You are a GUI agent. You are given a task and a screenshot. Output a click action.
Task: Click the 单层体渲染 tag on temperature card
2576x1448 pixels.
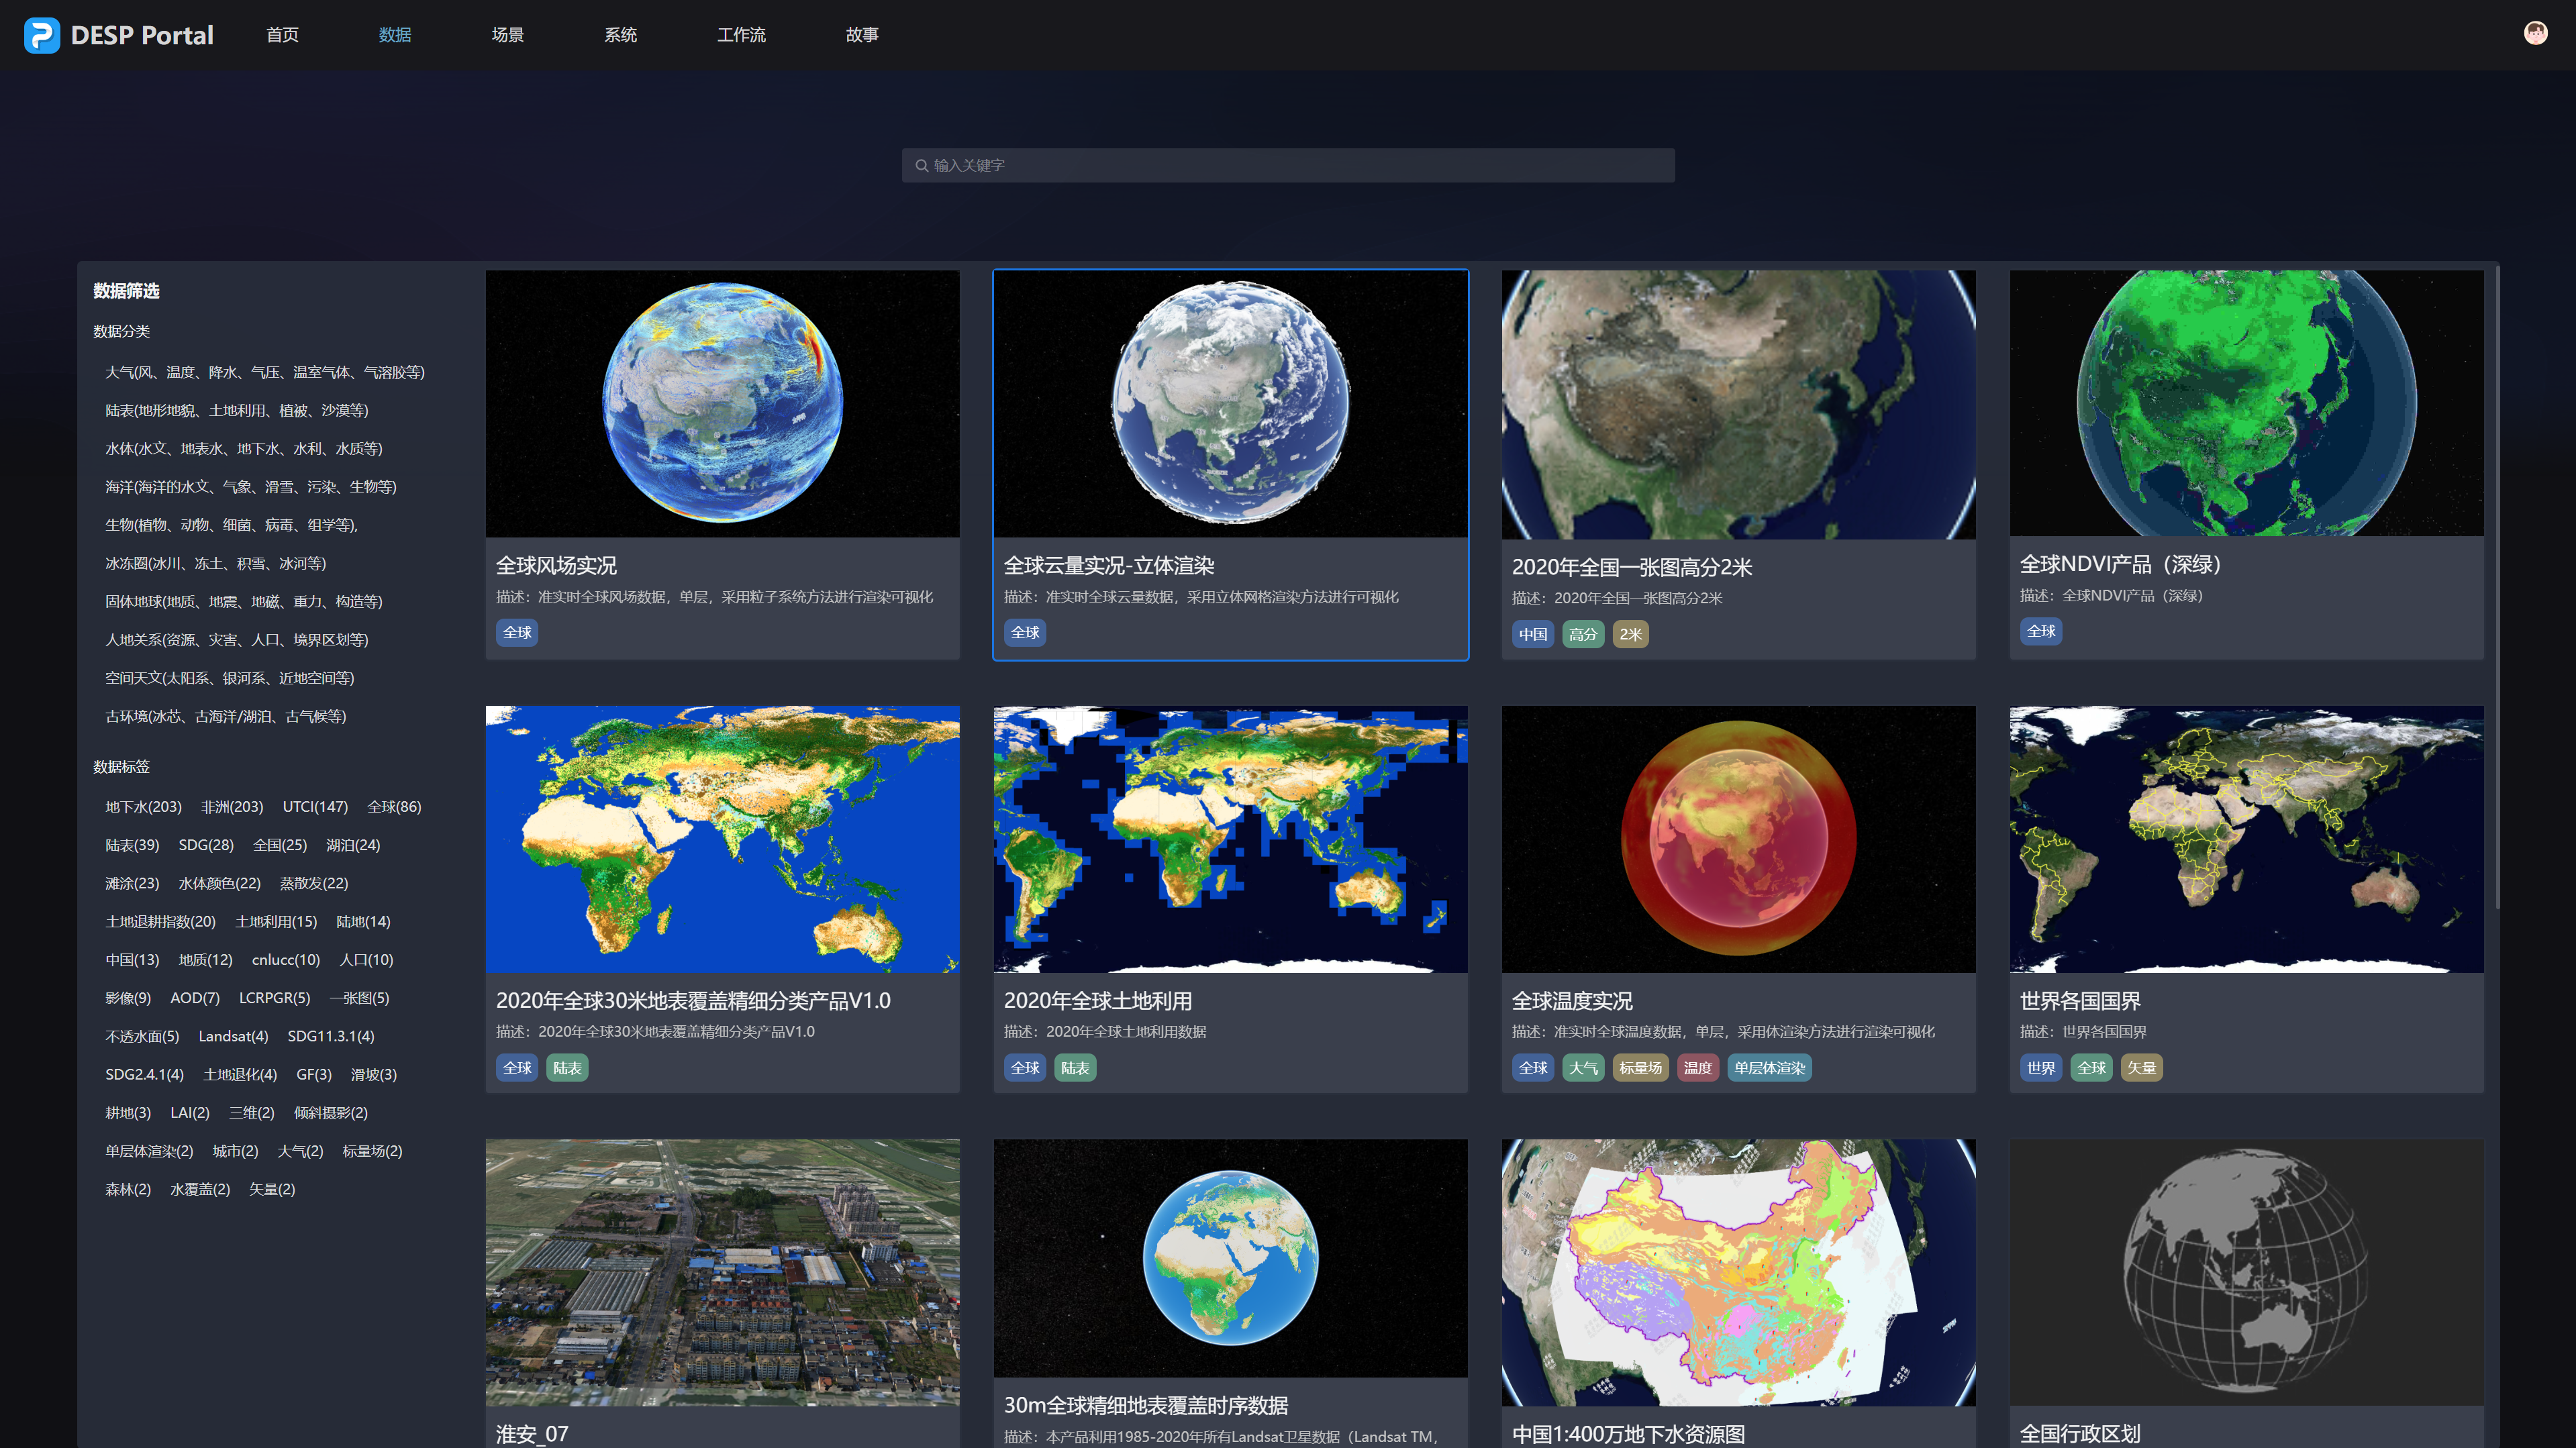coord(1769,1068)
